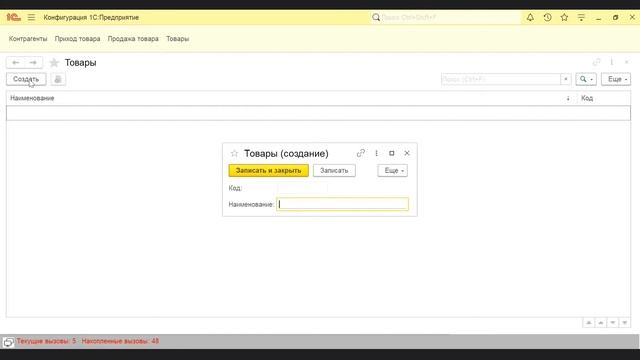This screenshot has height=360, width=640.
Task: Focus the list search field
Action: [501, 79]
